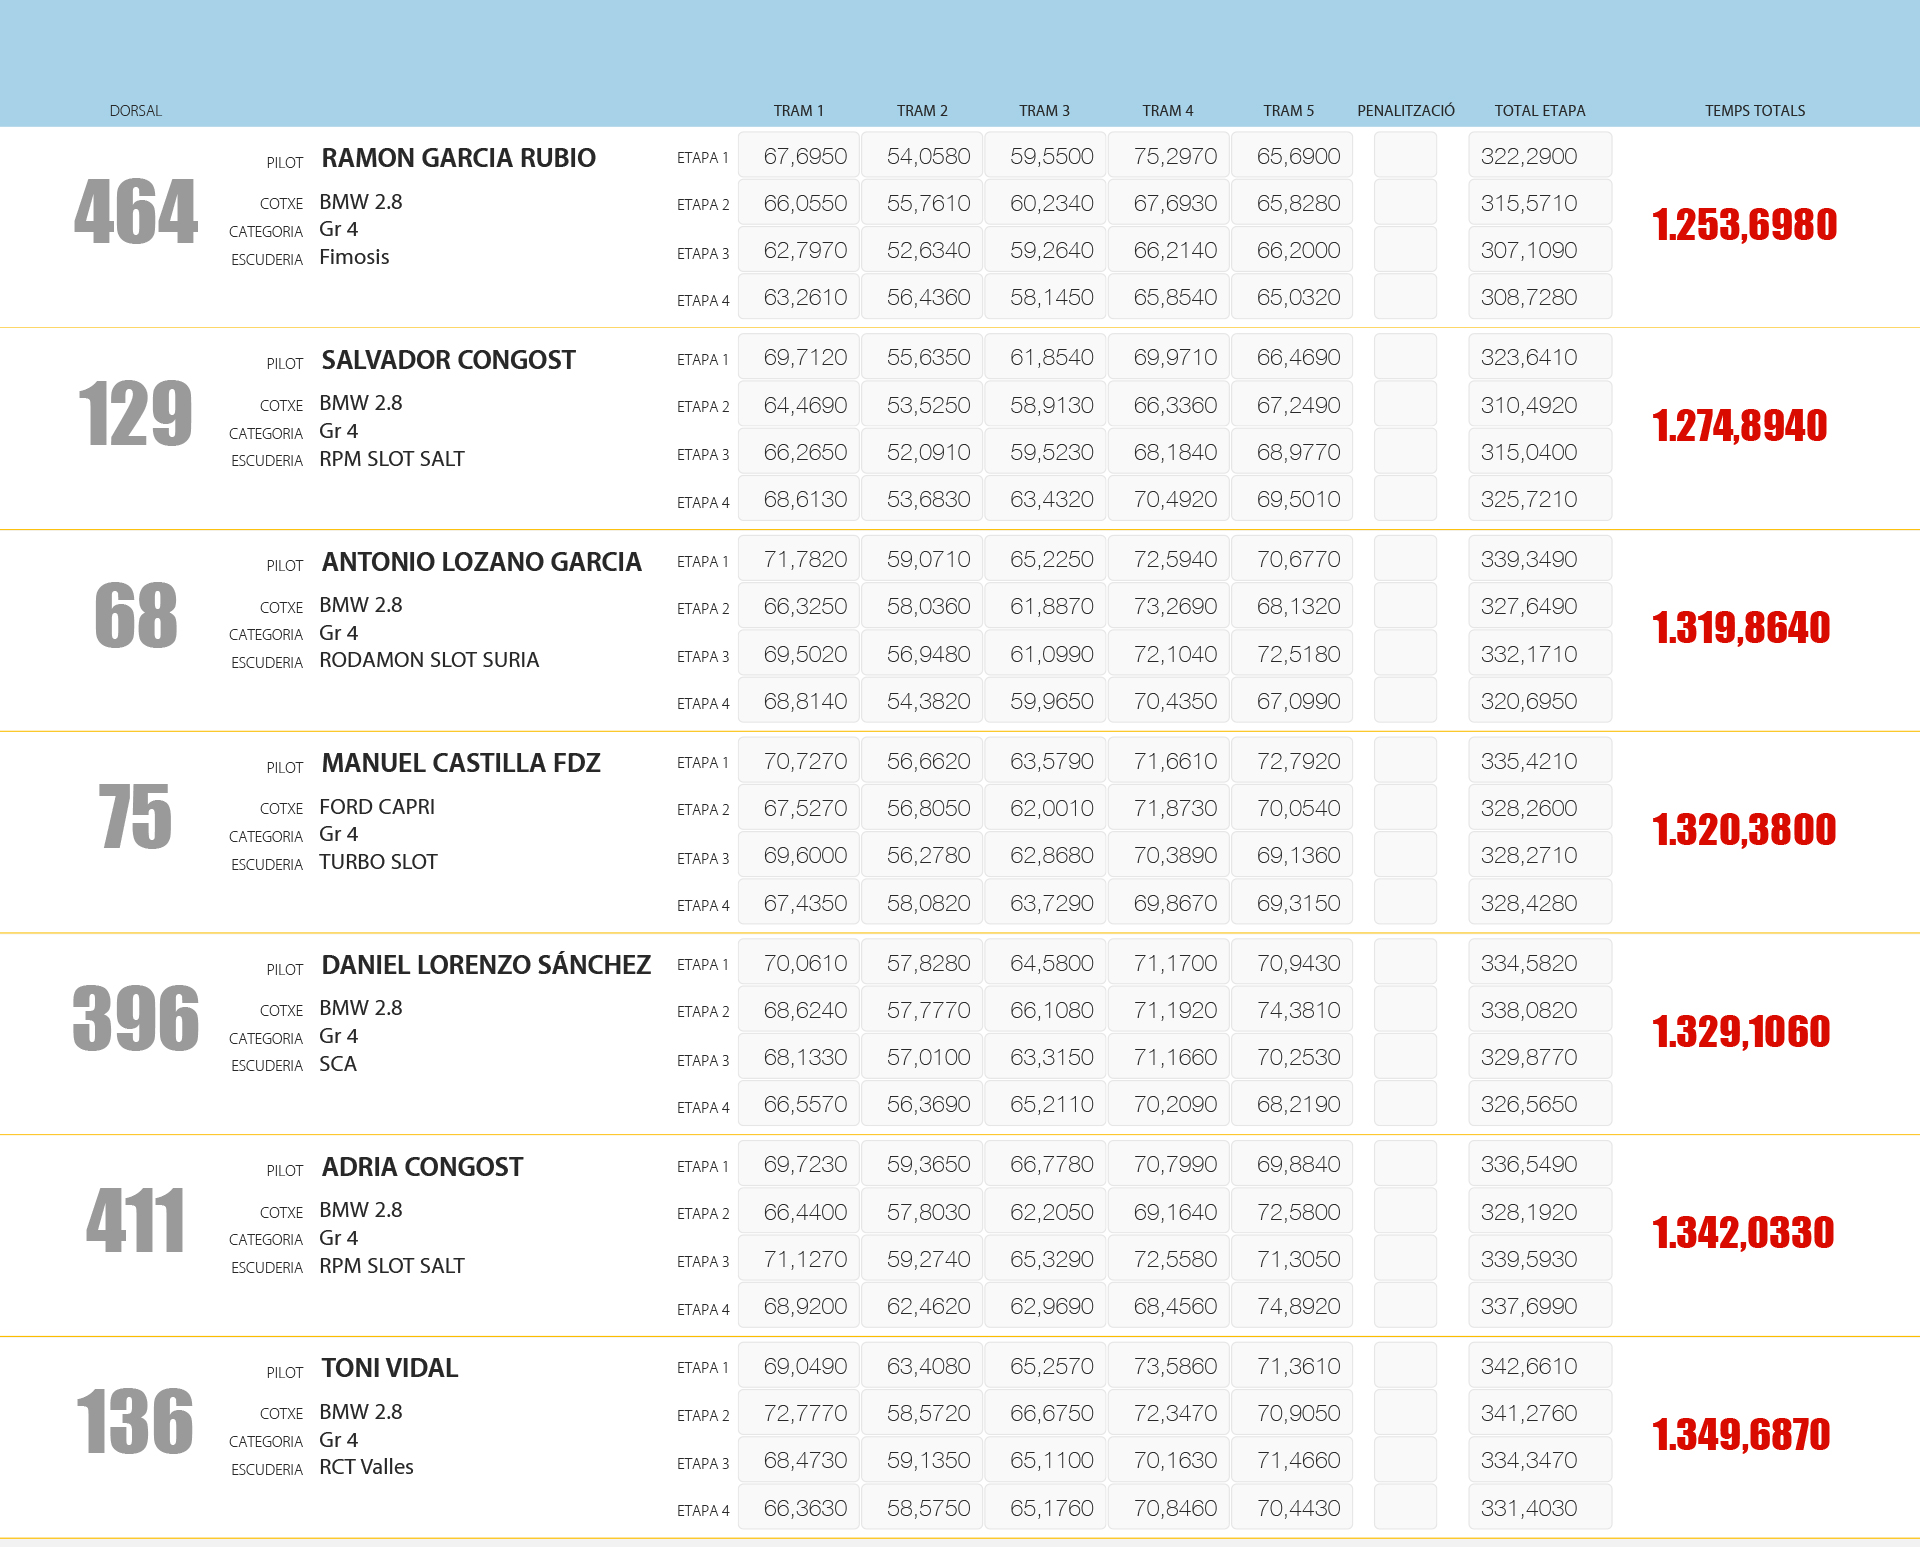1920x1547 pixels.
Task: Click dorsal number 75
Action: (136, 817)
